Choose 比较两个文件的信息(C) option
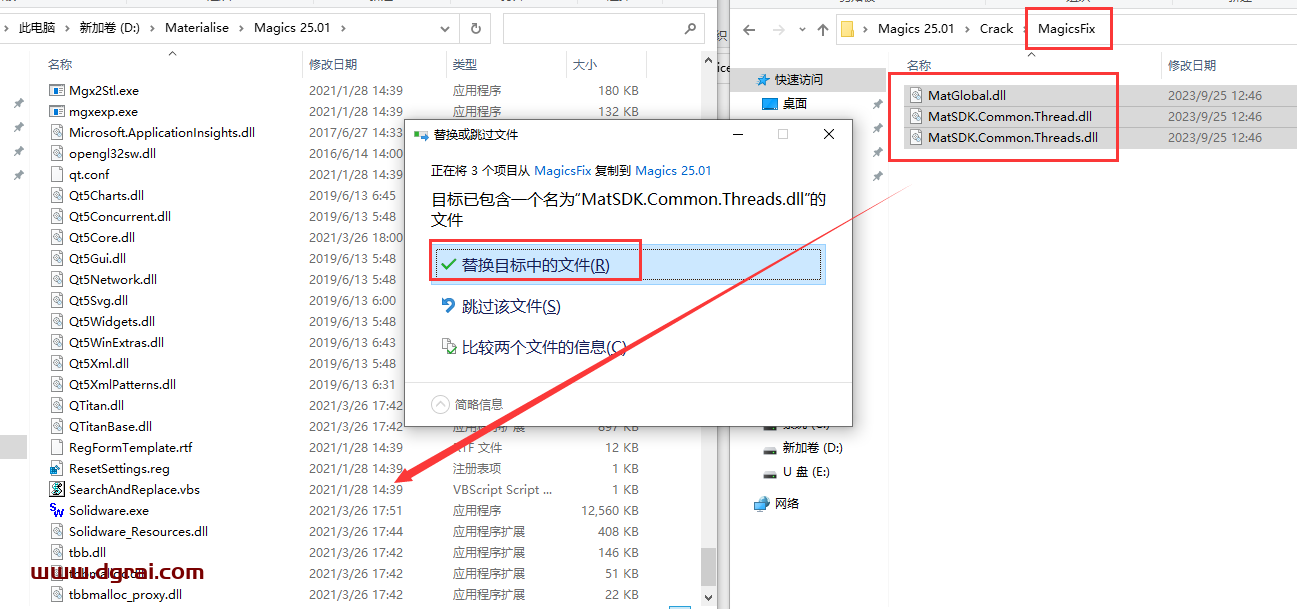Screen dimensions: 1297x609 (x=630, y=347)
